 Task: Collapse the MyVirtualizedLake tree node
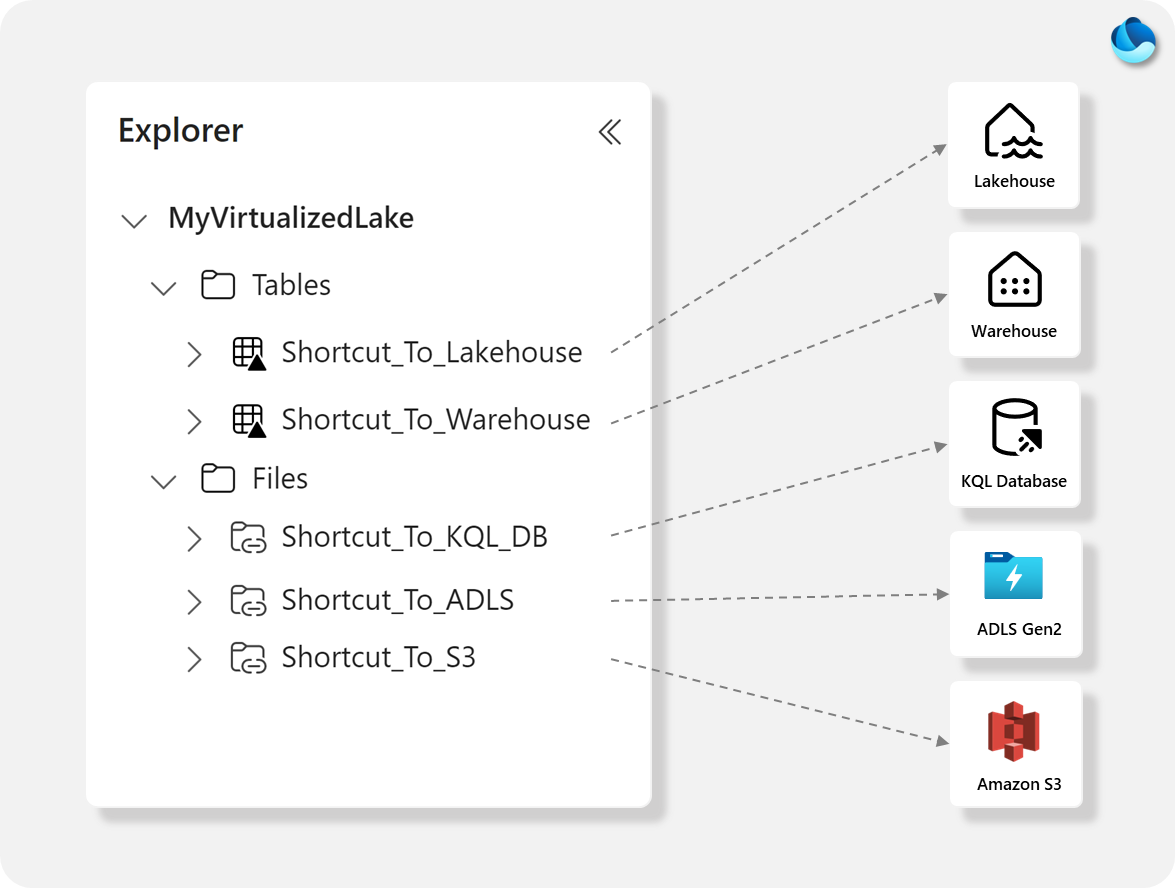[134, 220]
